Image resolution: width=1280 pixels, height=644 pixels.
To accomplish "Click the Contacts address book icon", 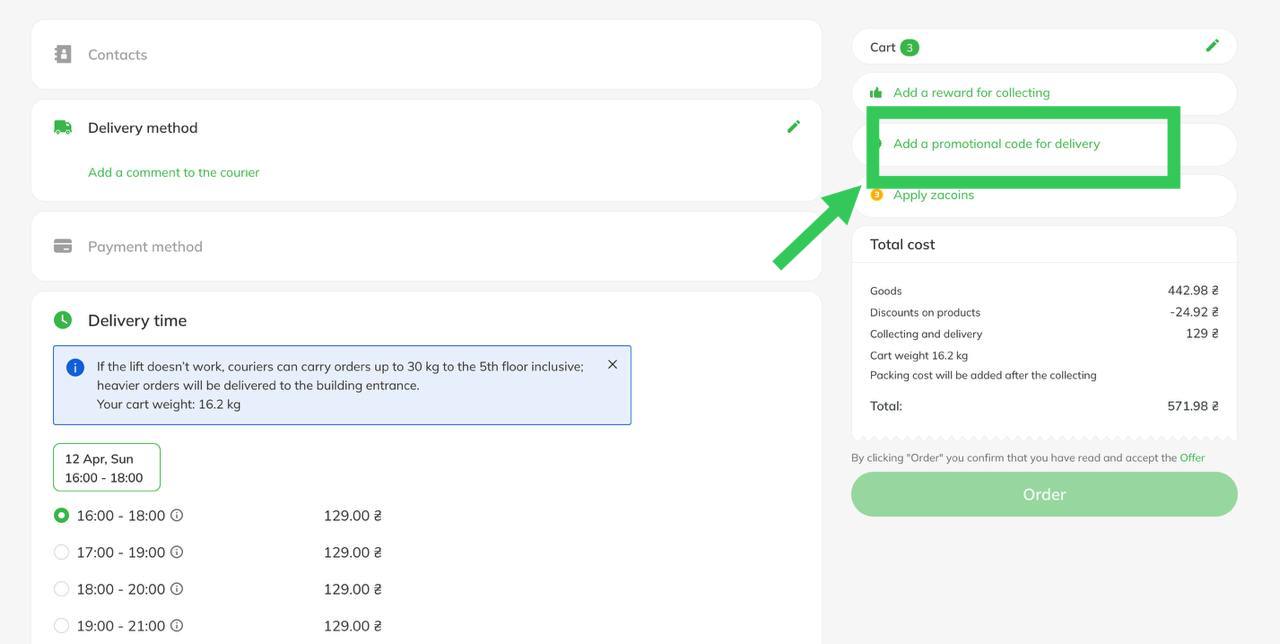I will click(63, 54).
